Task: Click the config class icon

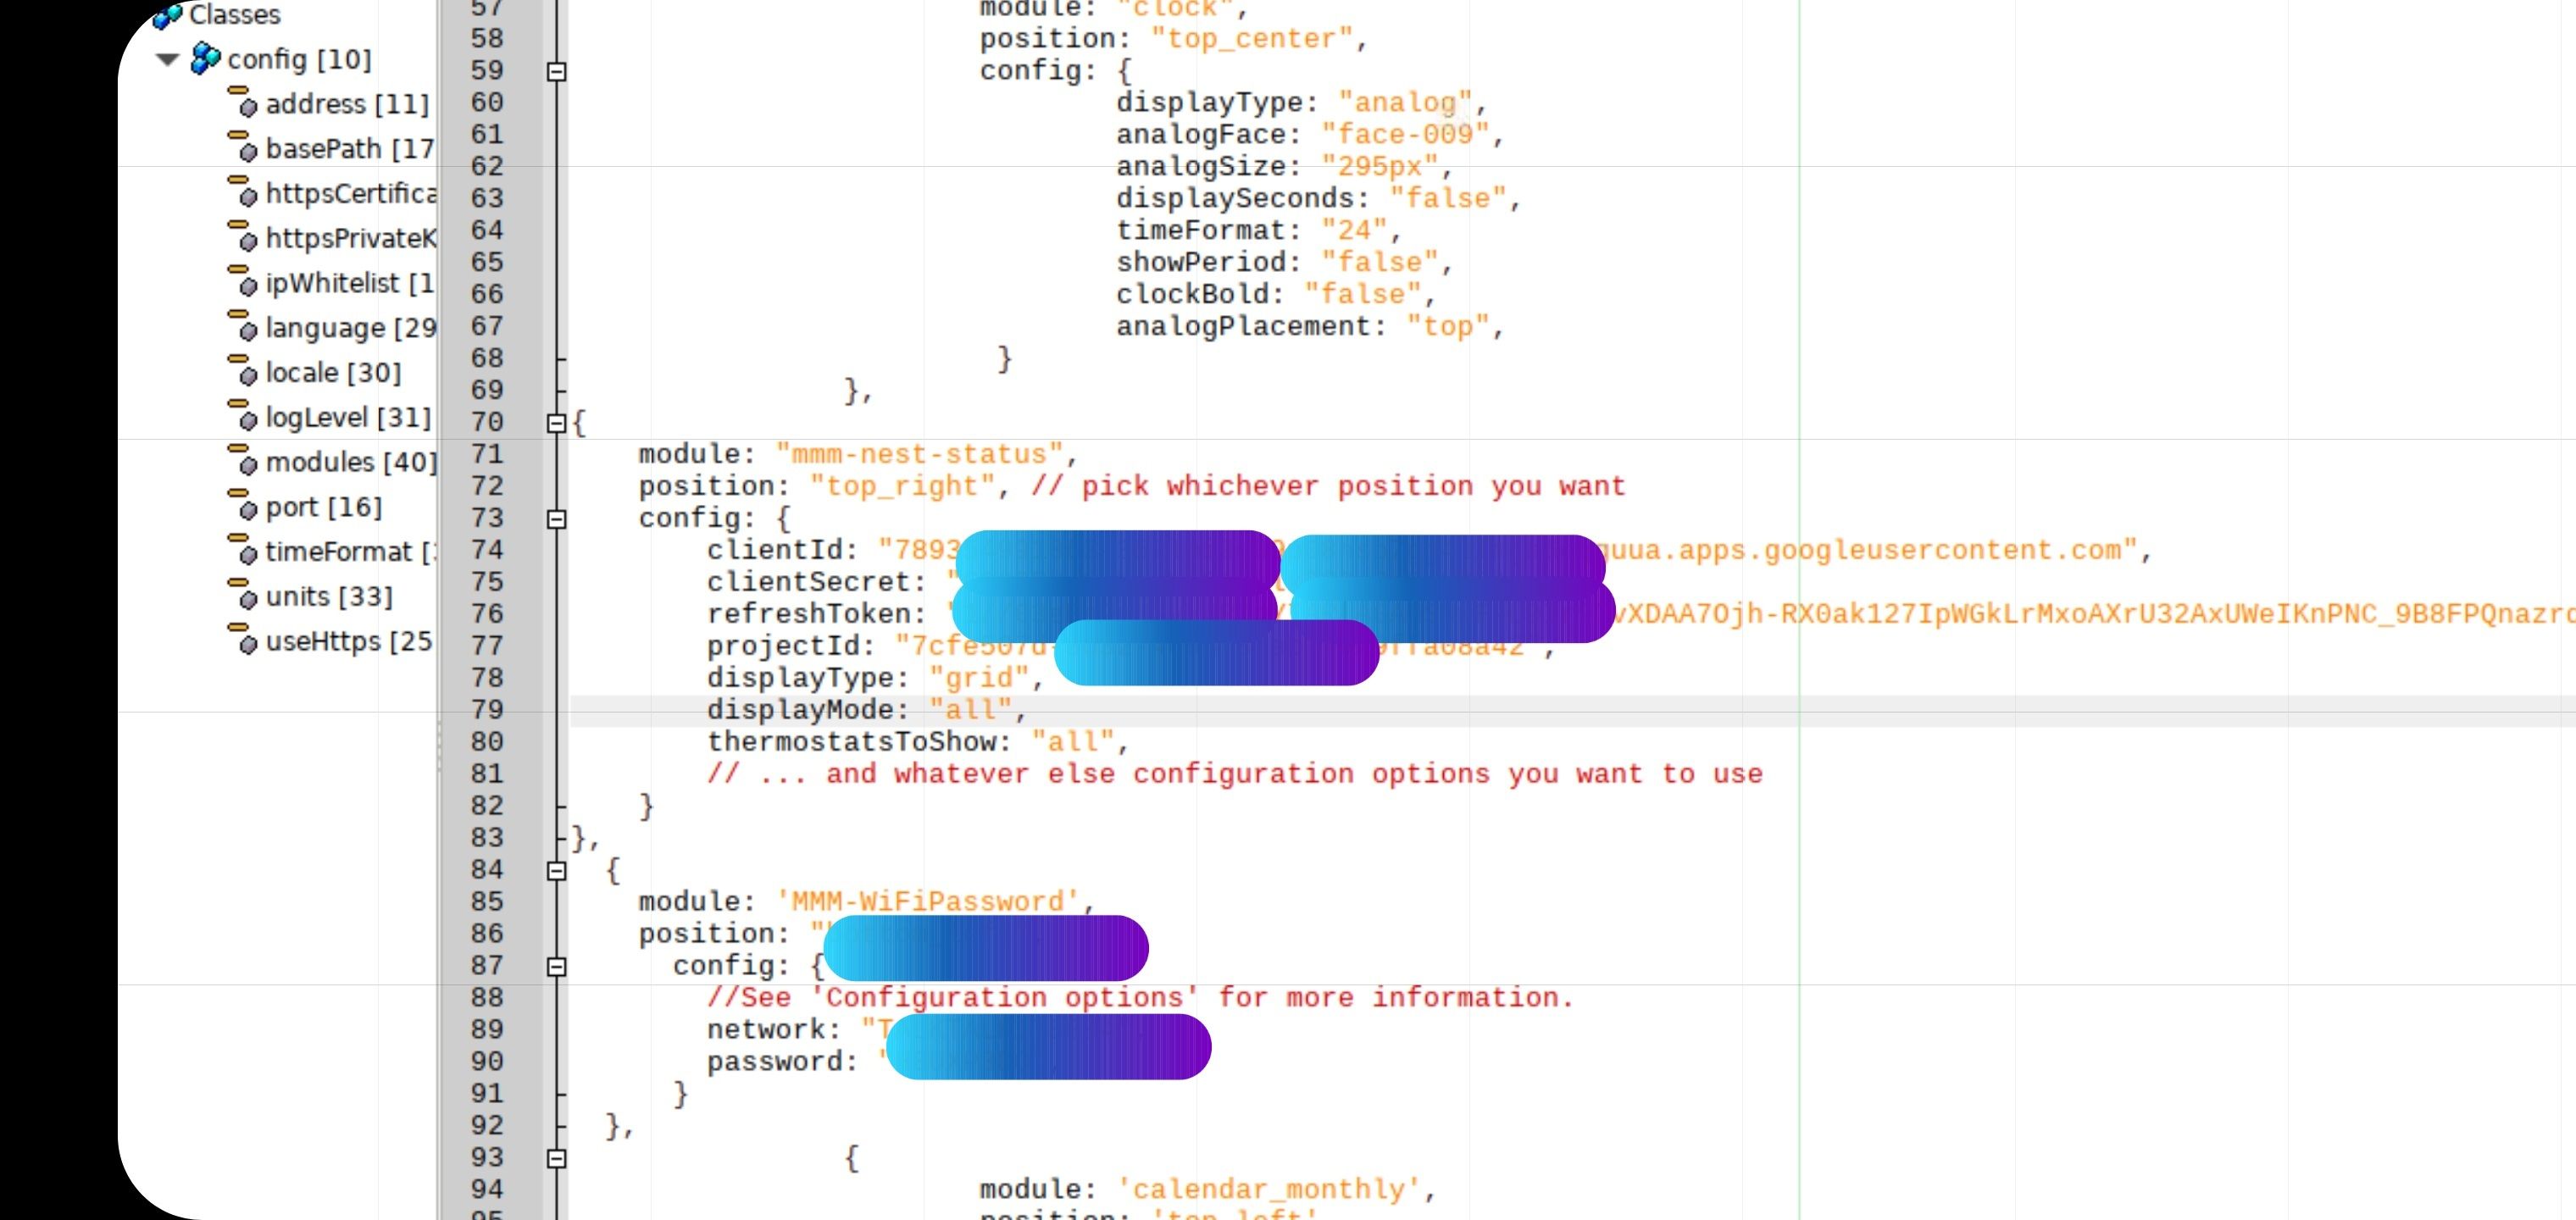Action: 205,59
